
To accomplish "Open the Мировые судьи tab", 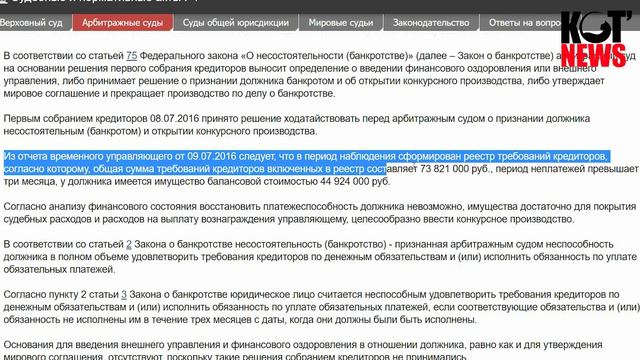I will [x=341, y=23].
